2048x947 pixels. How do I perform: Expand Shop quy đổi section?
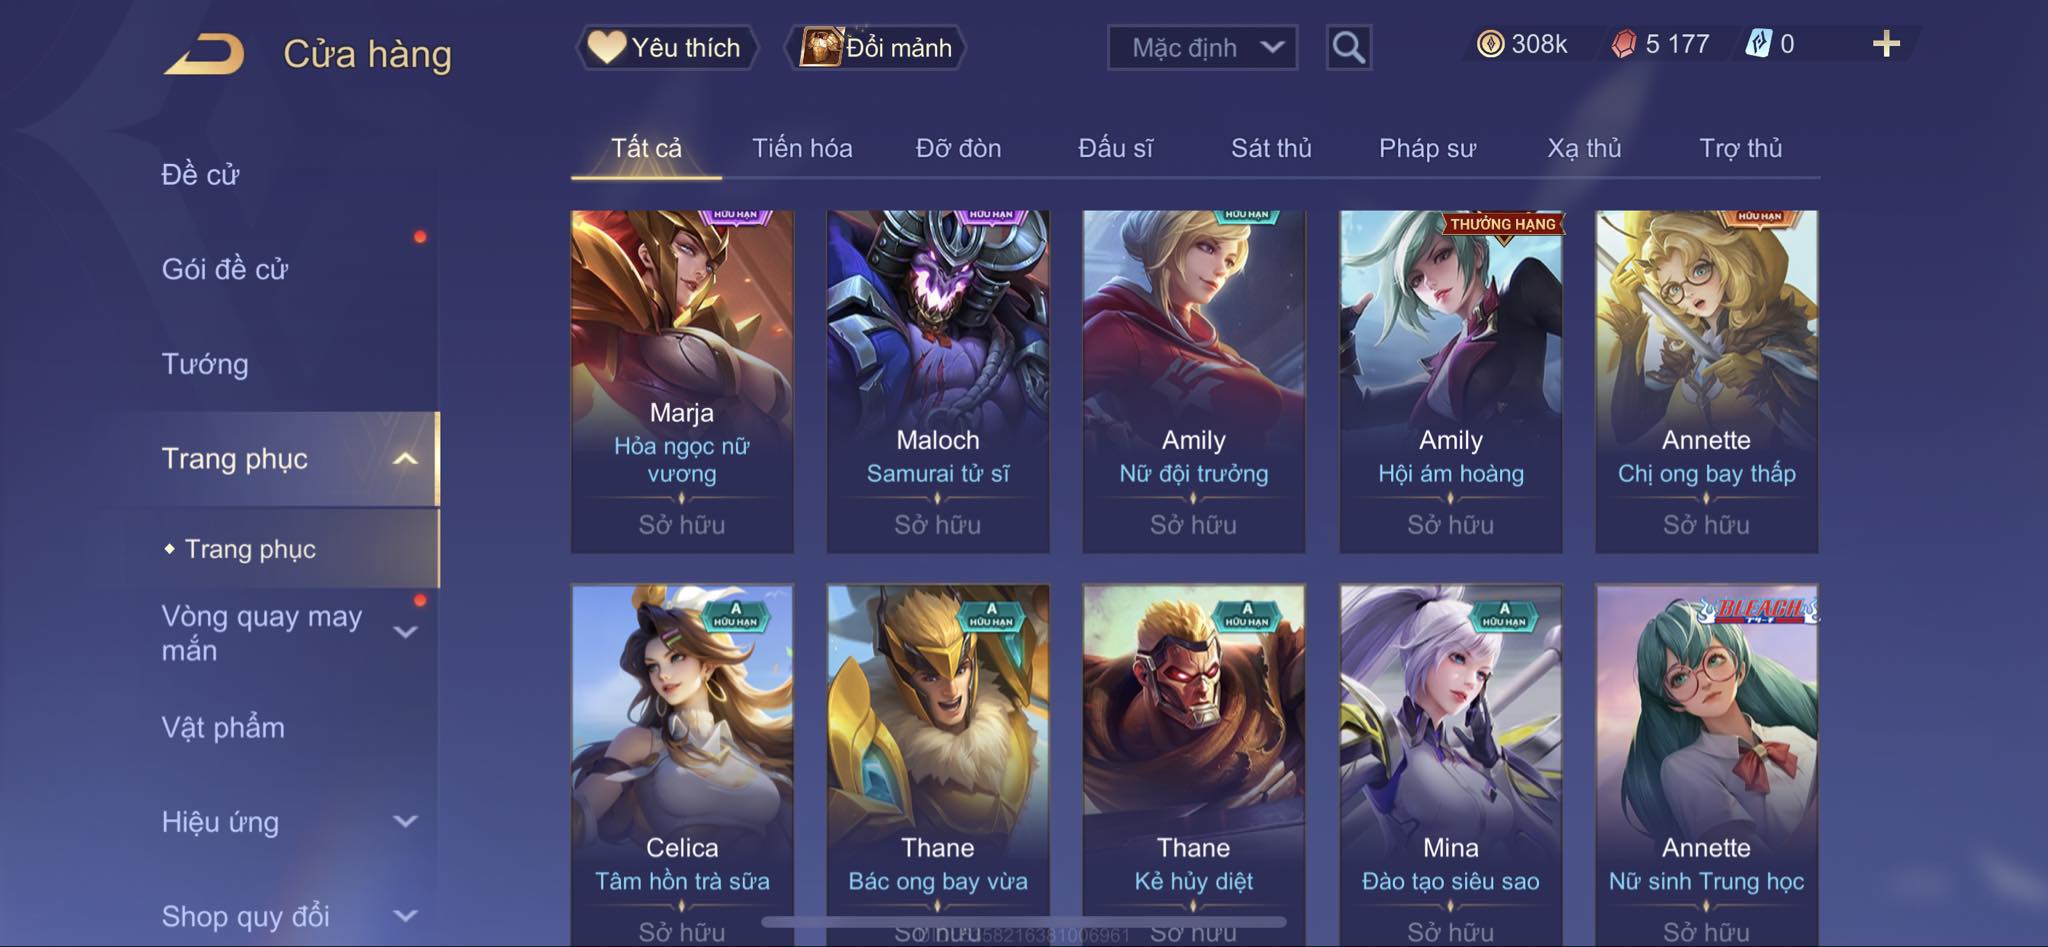[x=404, y=916]
